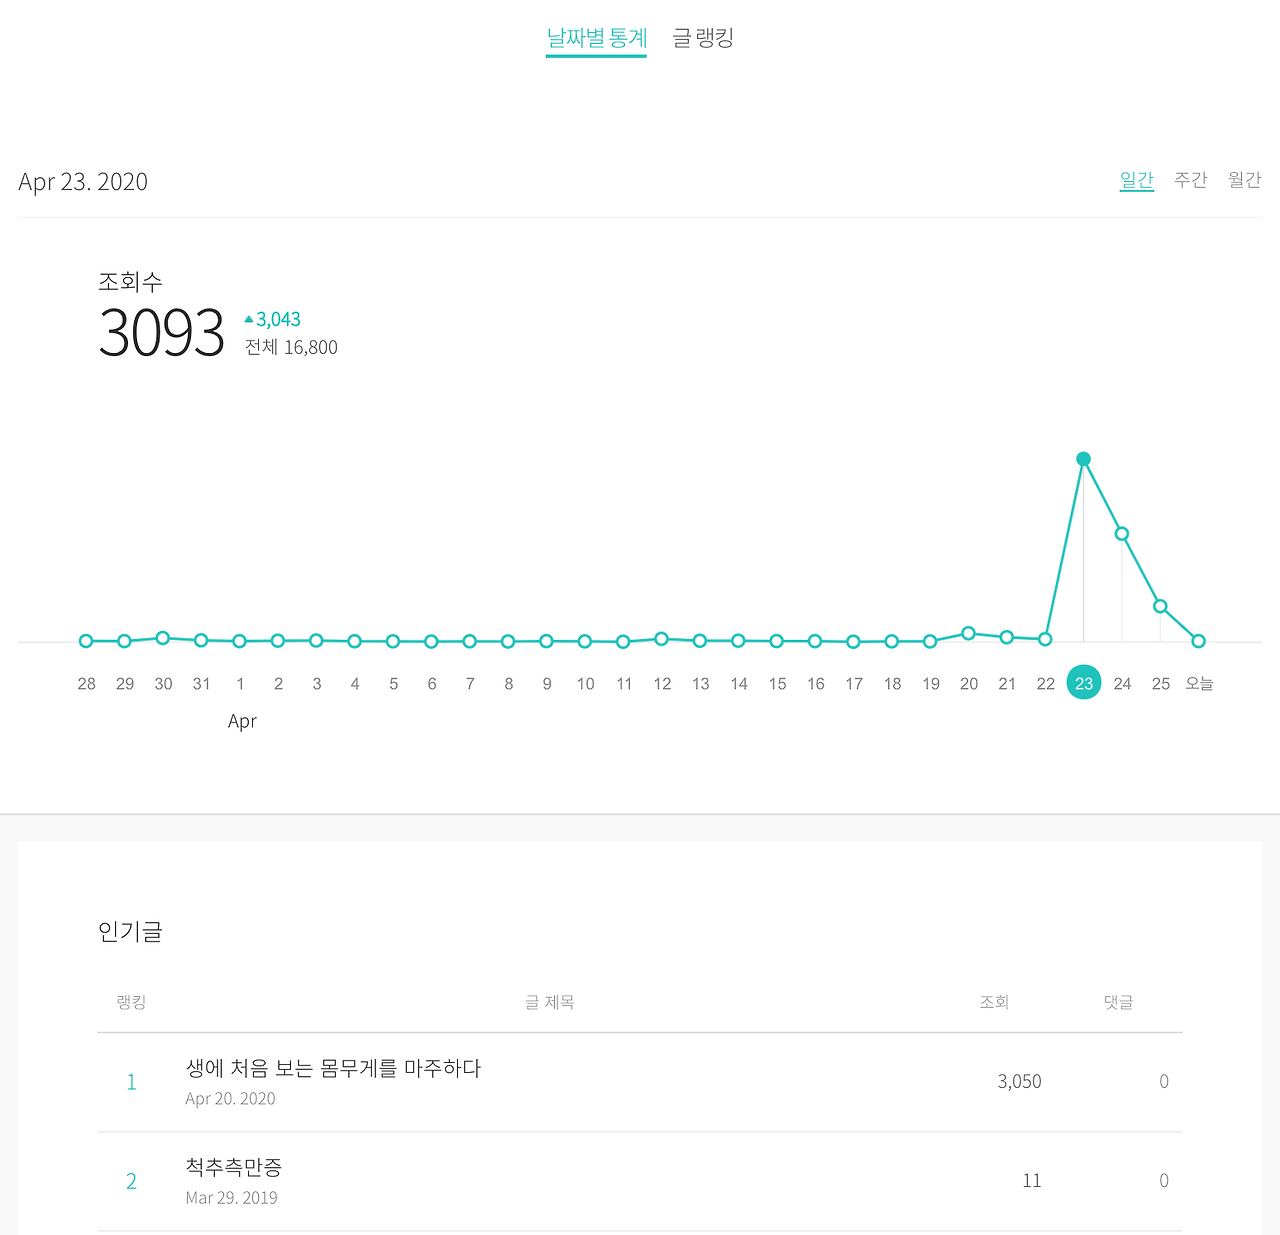Click the date heading Apr 23. 2020

pyautogui.click(x=83, y=181)
